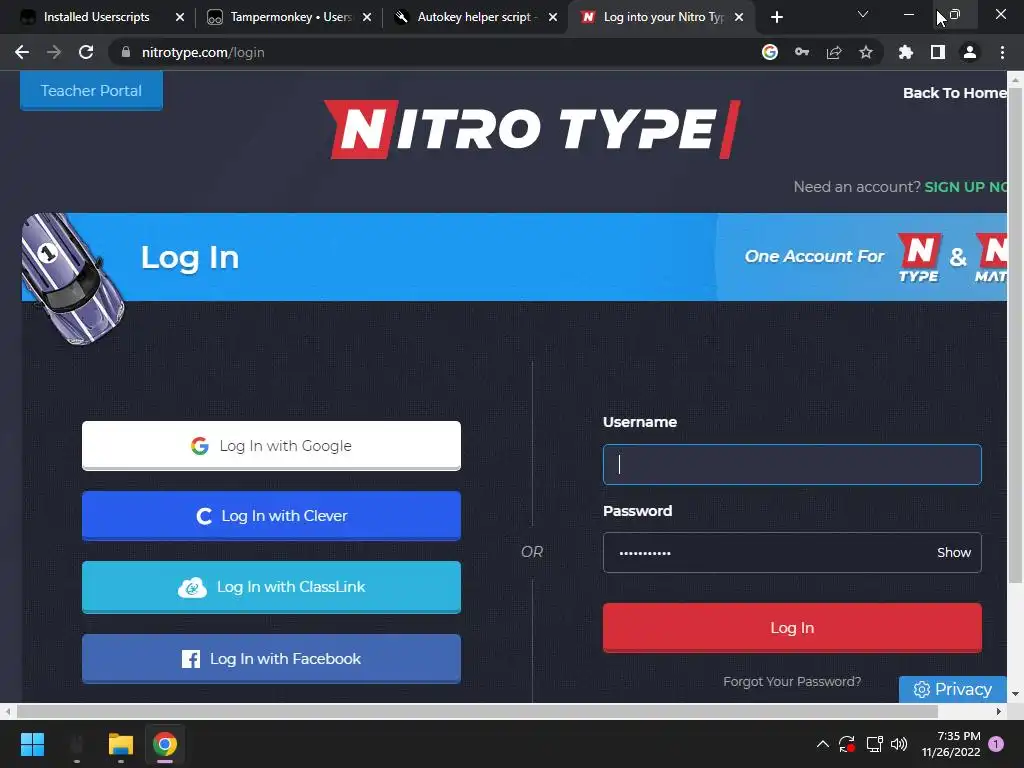Click the browser forward arrow
Screen dimensions: 1024x768
[x=54, y=52]
